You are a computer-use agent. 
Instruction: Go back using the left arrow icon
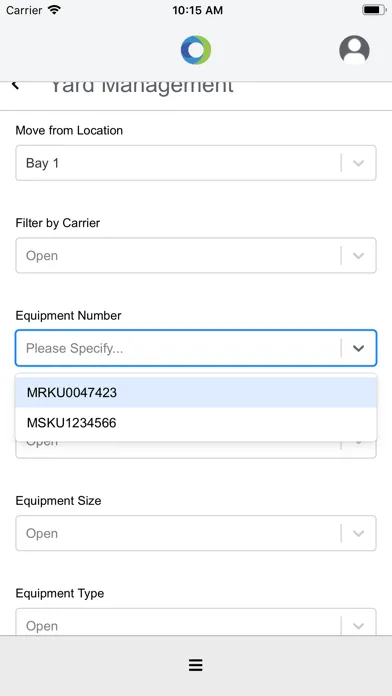(x=16, y=85)
